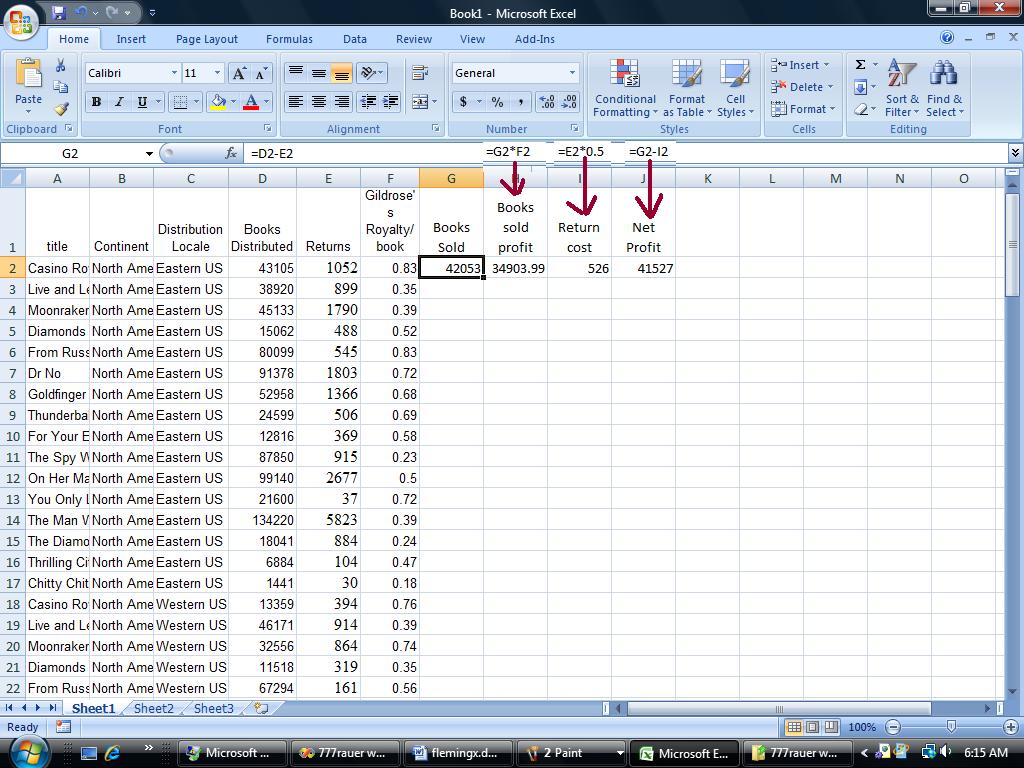Click the Office Button orb
The height and width of the screenshot is (768, 1024).
21,21
